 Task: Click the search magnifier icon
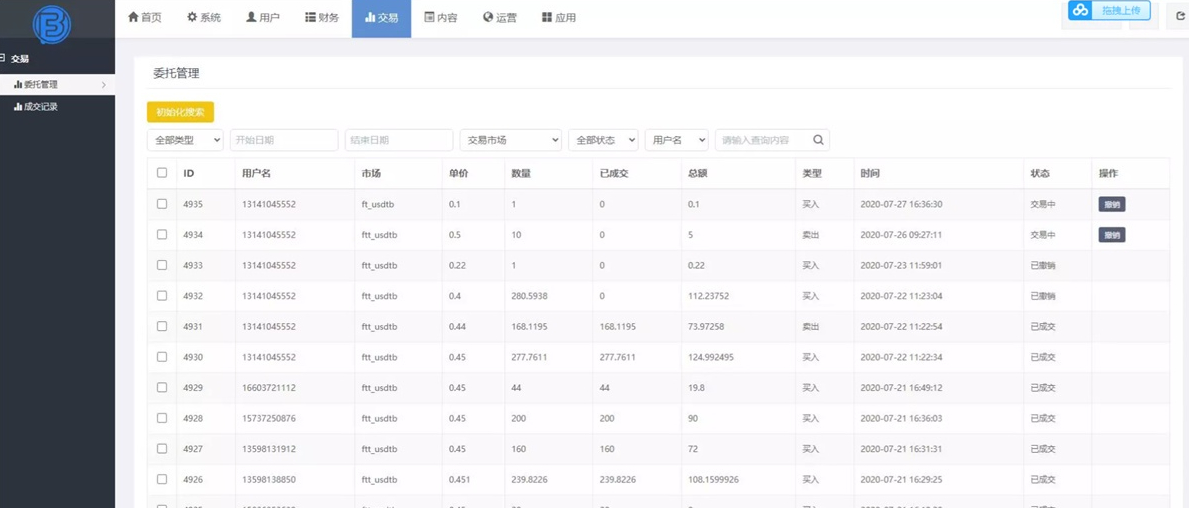[x=818, y=140]
